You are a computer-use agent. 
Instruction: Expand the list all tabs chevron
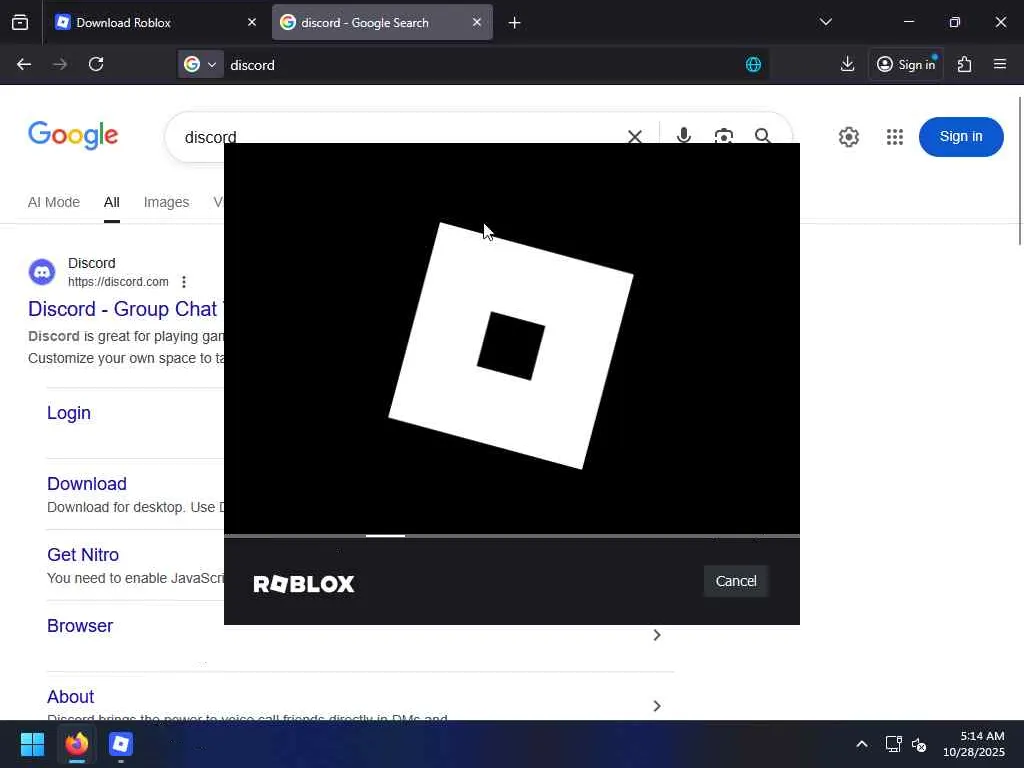coord(825,22)
